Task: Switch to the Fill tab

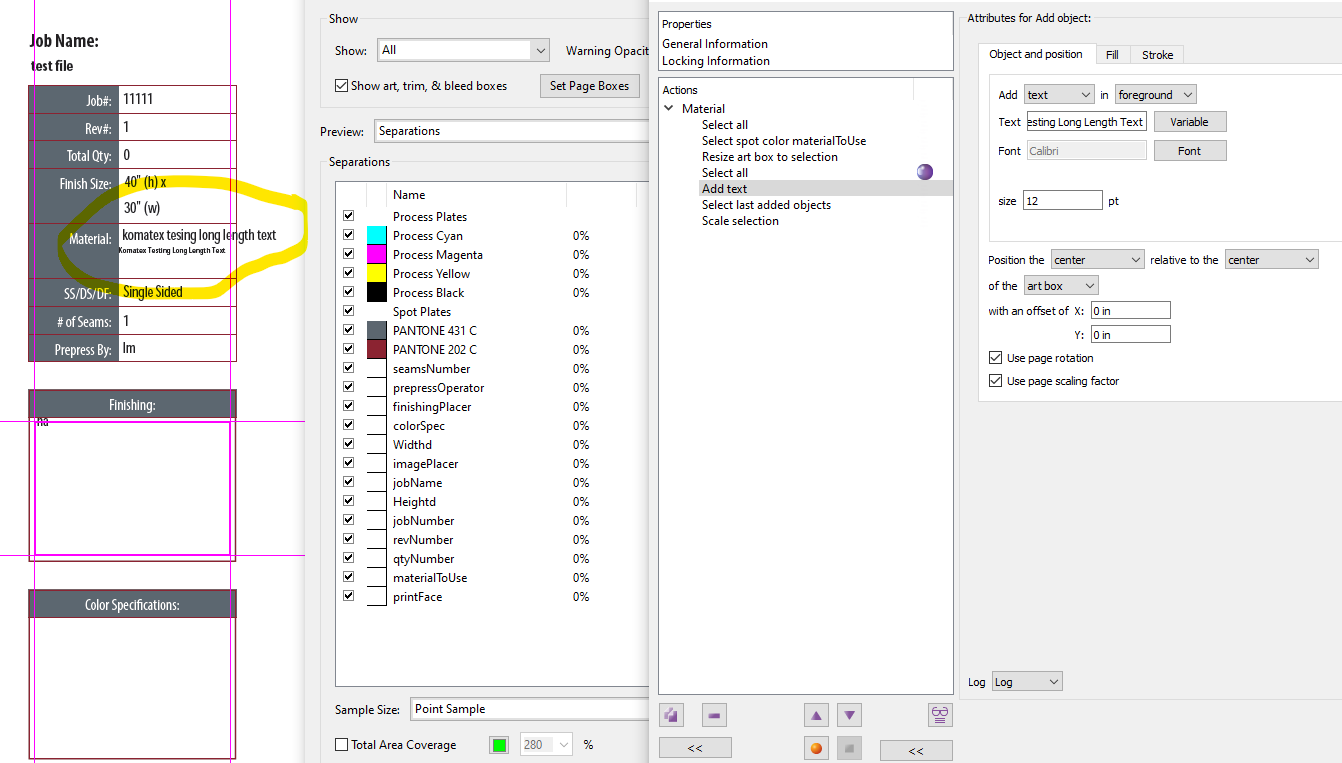Action: tap(1112, 54)
